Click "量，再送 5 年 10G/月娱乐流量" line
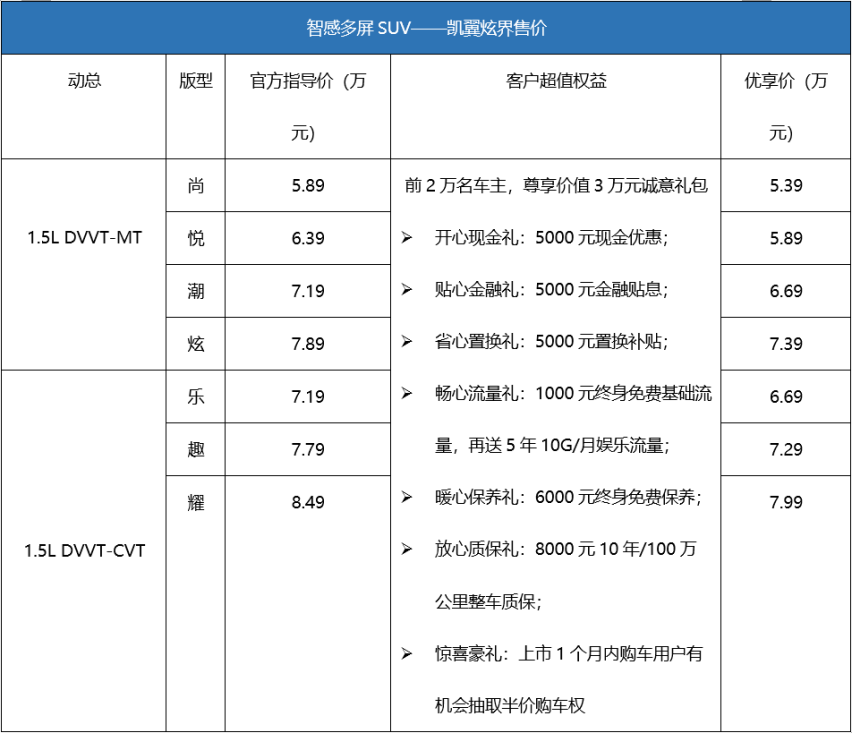The height and width of the screenshot is (733, 852). (x=552, y=445)
